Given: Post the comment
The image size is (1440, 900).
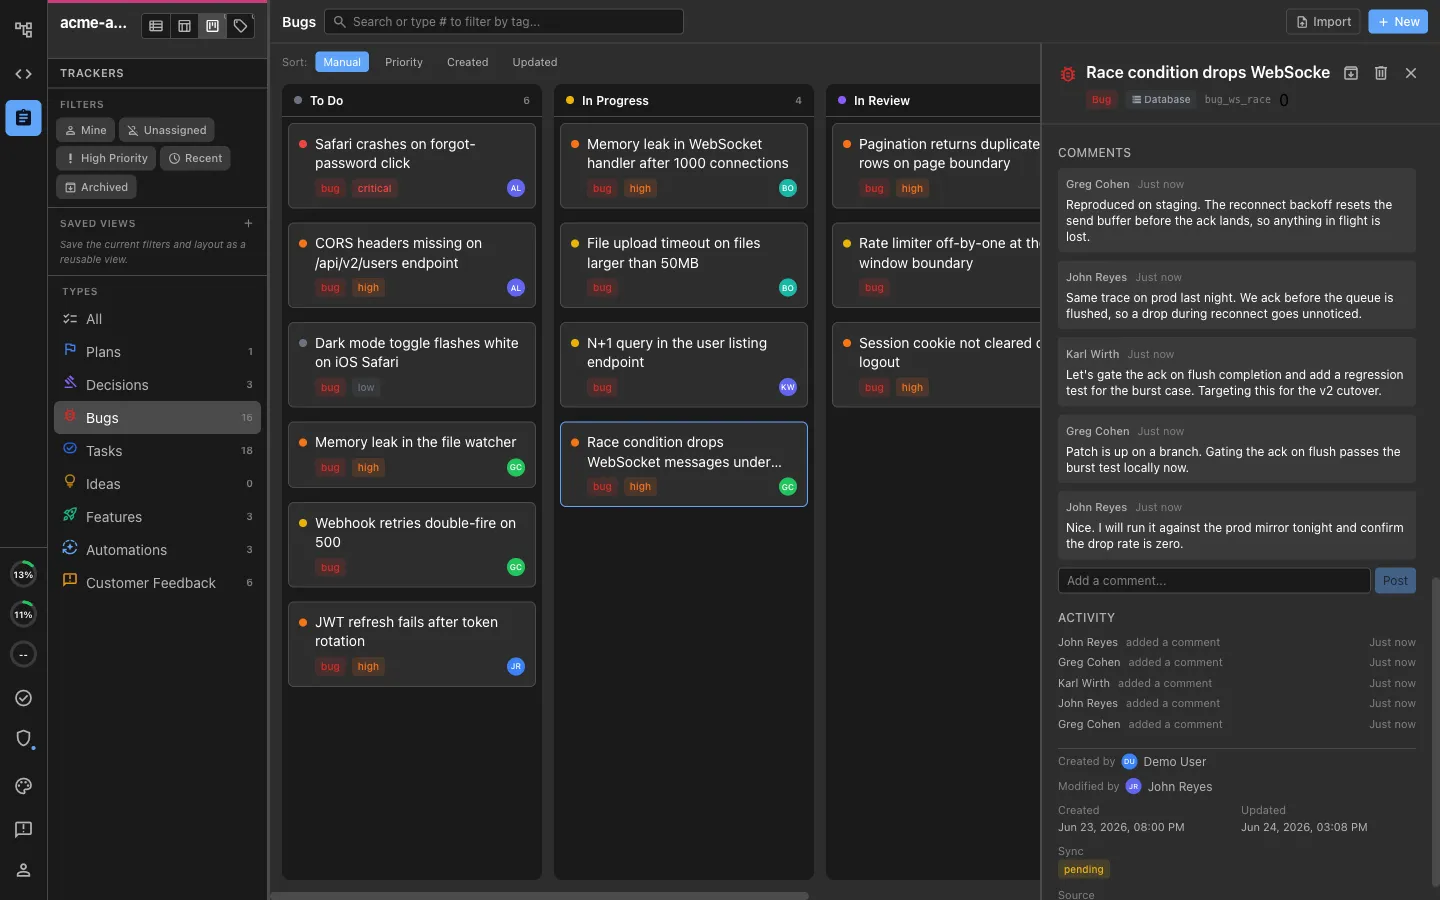Looking at the screenshot, I should pos(1395,581).
